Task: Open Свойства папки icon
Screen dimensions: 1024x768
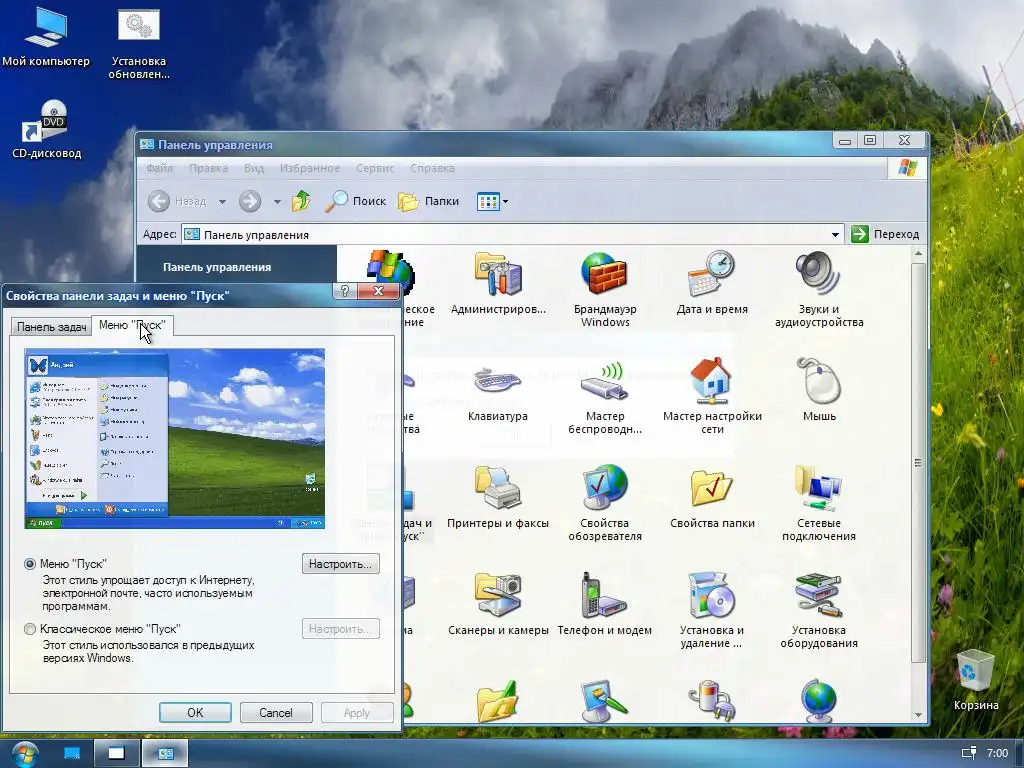Action: pos(712,498)
